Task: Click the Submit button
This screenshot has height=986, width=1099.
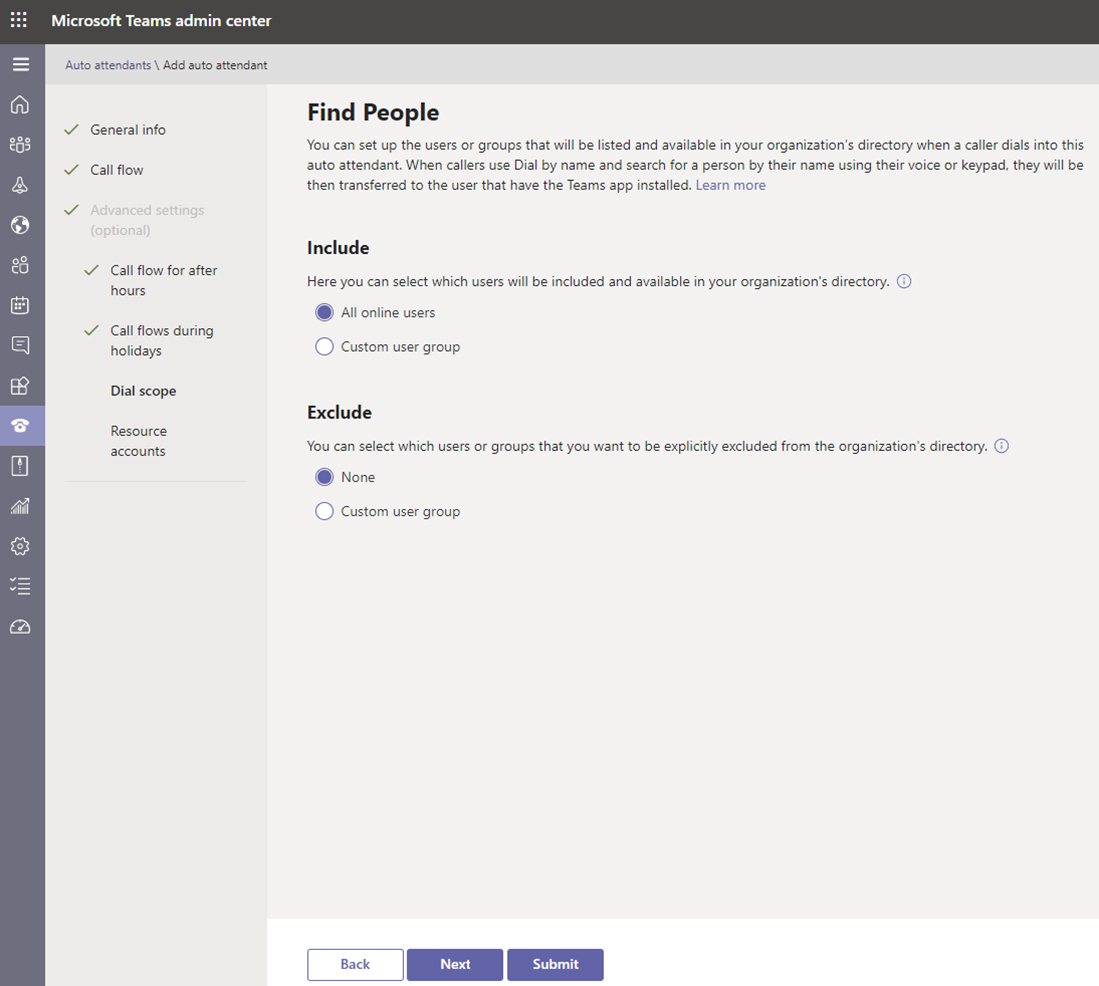Action: click(x=555, y=964)
